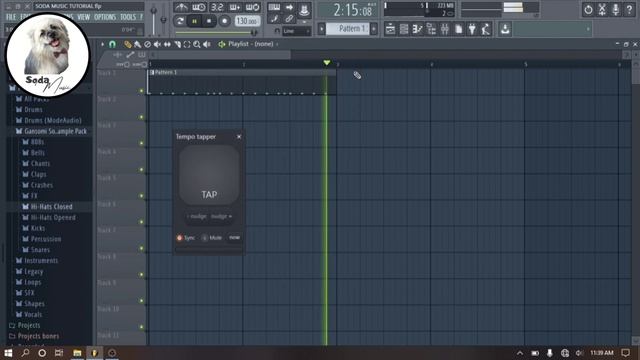640x360 pixels.
Task: Click the project picker document icon
Action: coord(458,29)
